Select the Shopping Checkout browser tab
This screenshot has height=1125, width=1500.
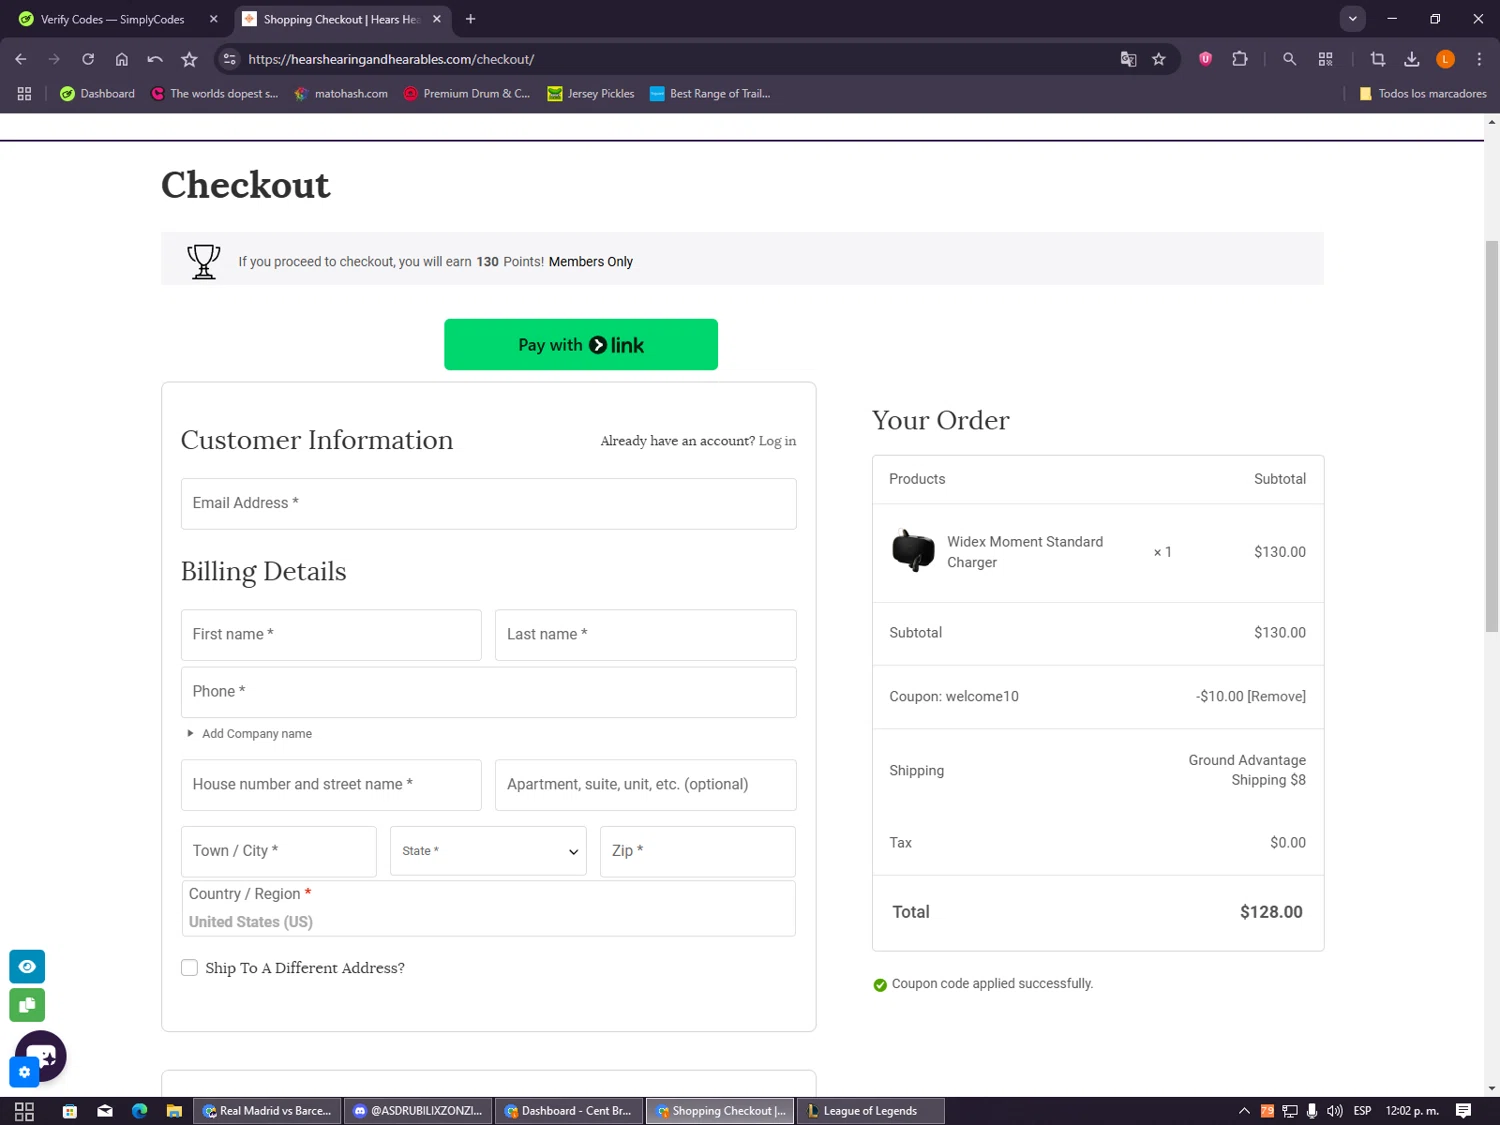342,19
